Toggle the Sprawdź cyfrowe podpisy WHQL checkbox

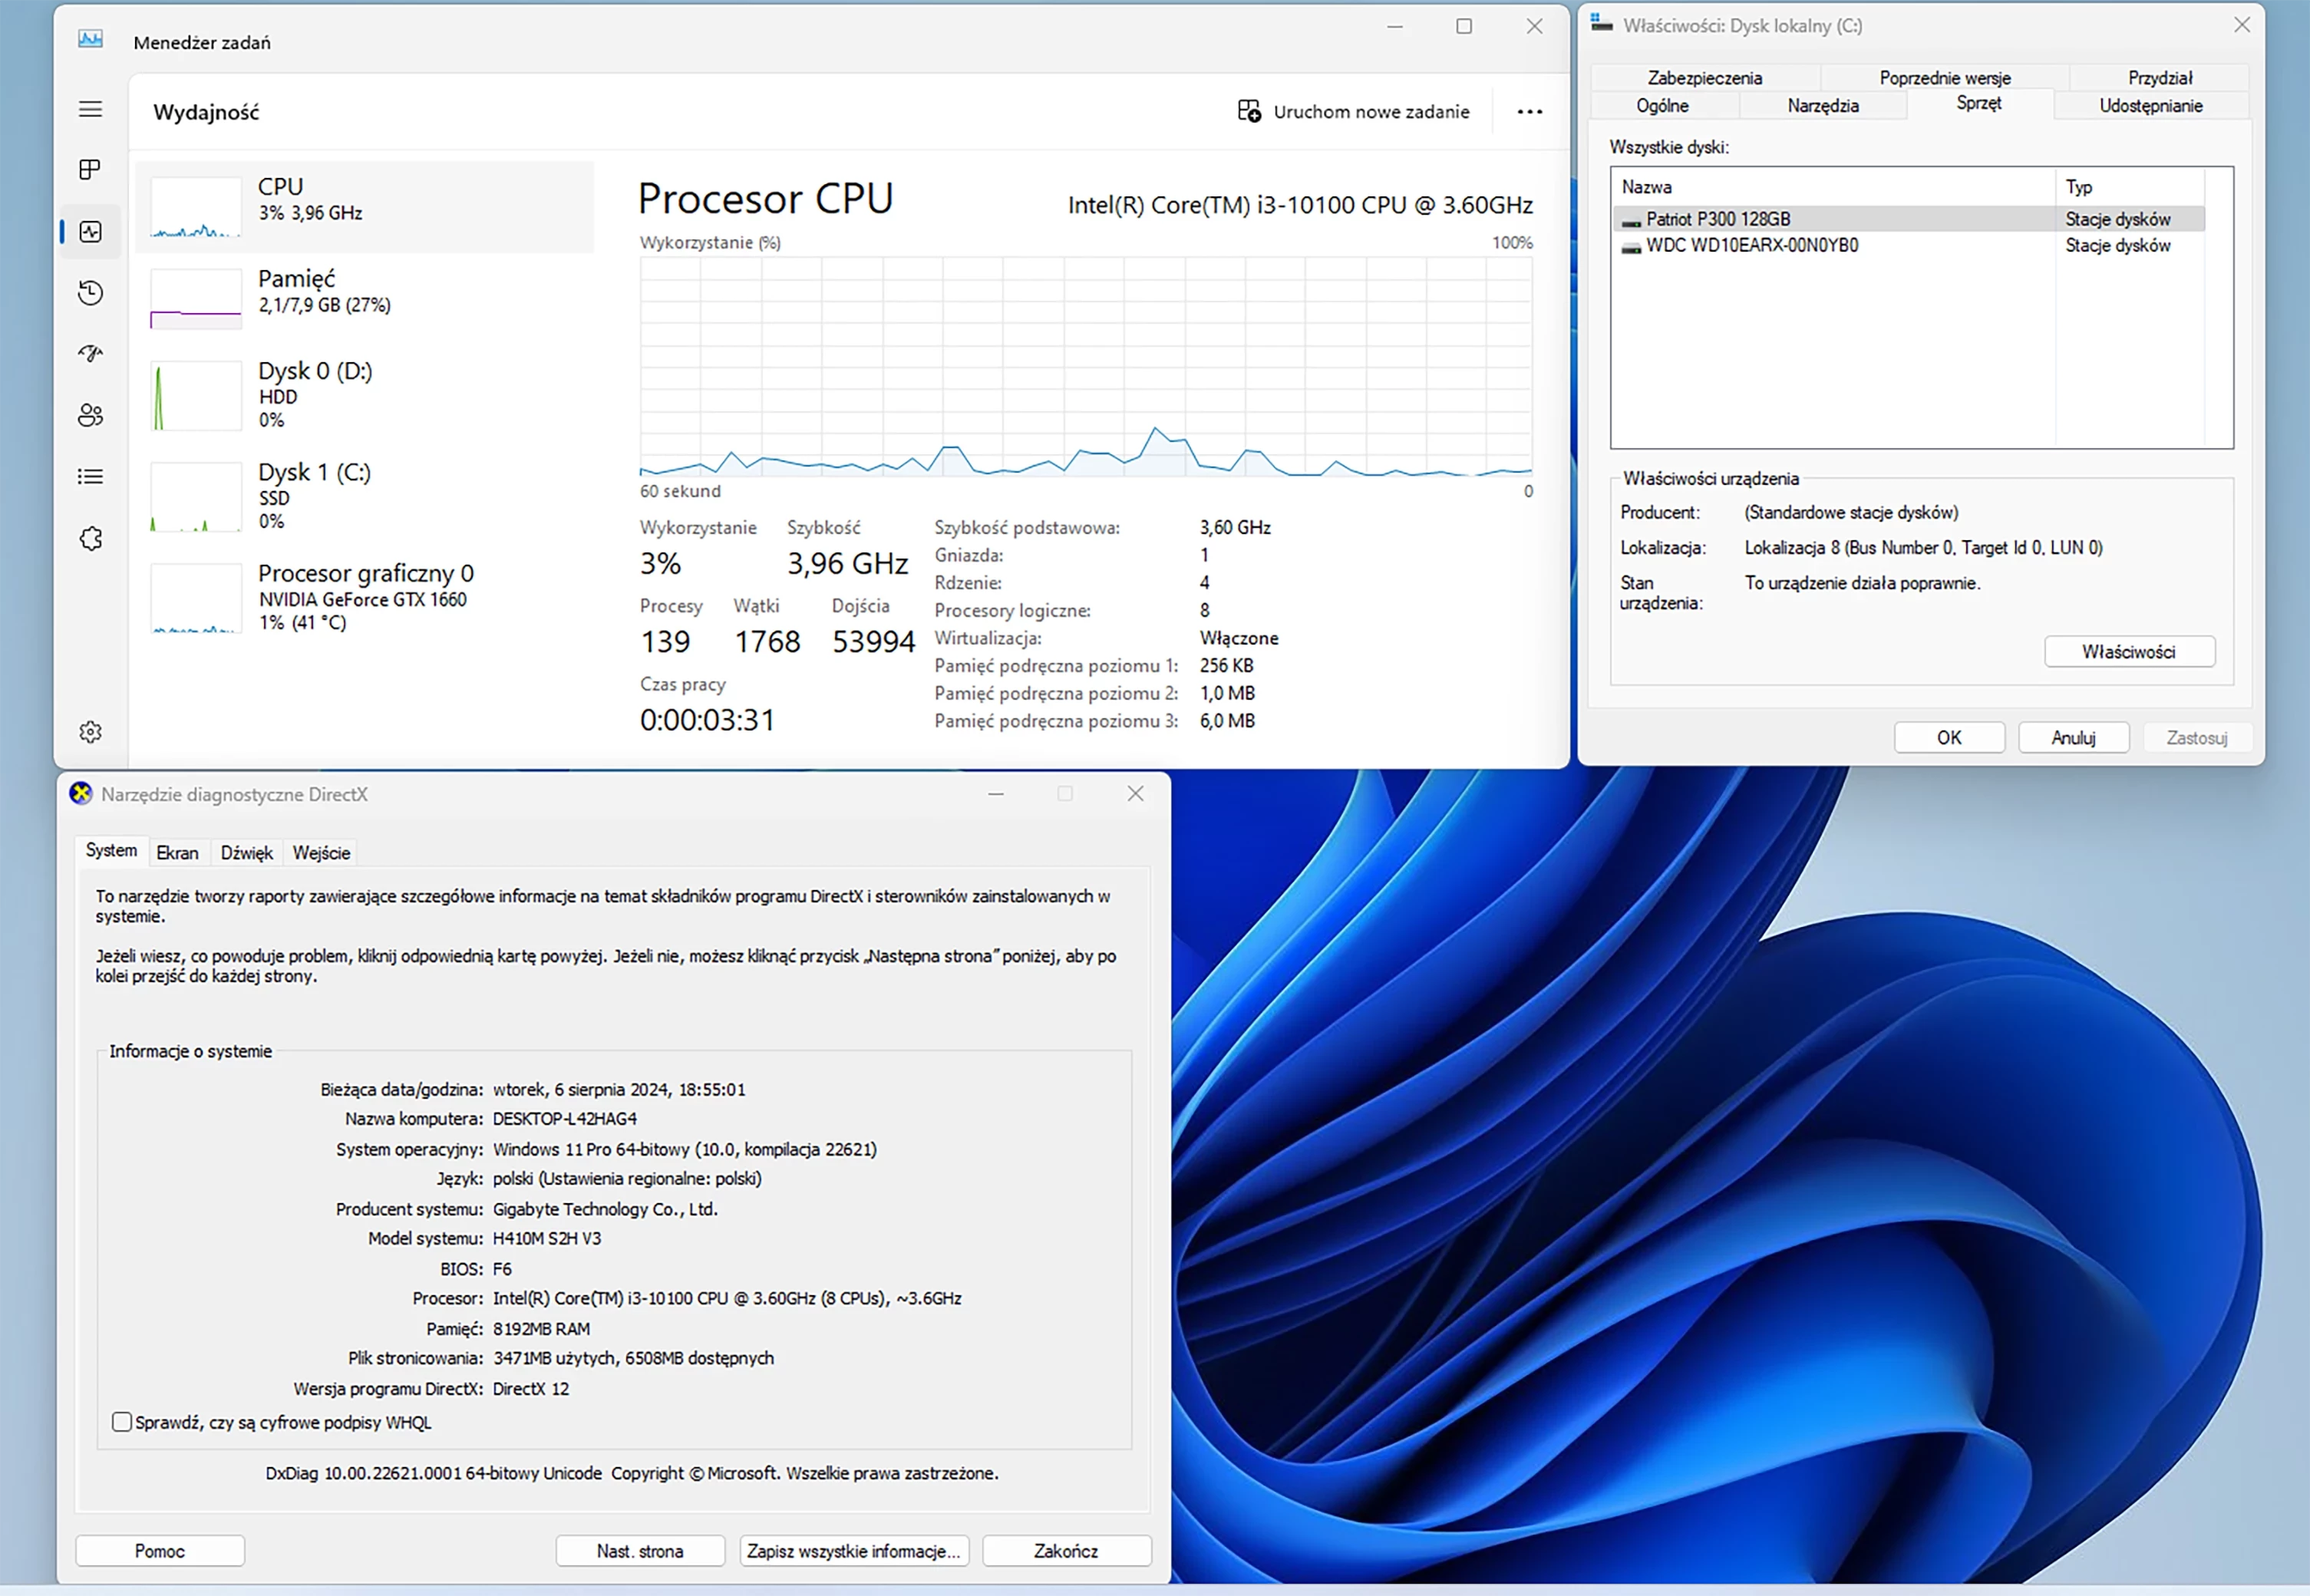pyautogui.click(x=122, y=1422)
